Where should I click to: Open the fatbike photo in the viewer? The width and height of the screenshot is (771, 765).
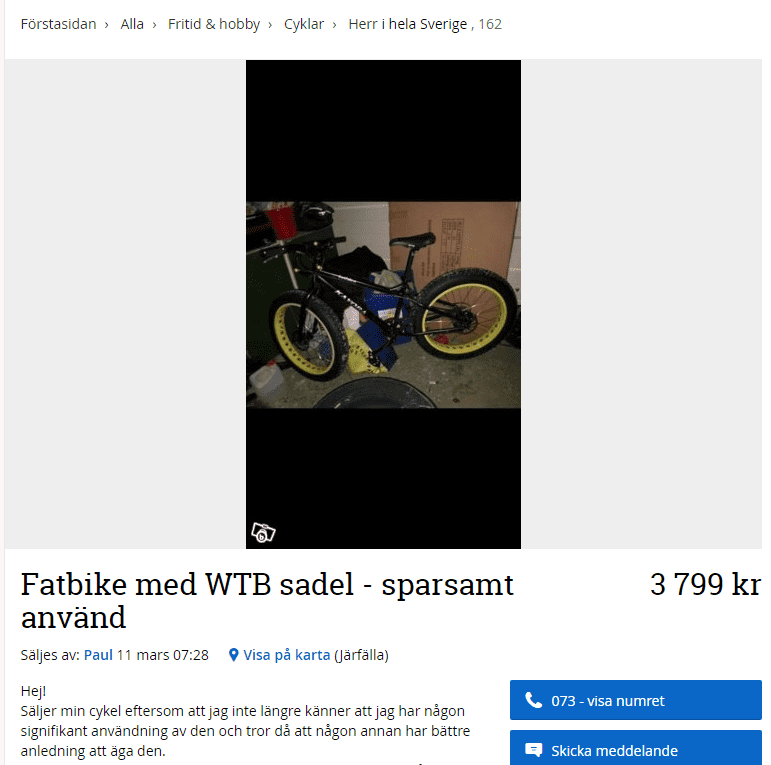pyautogui.click(x=383, y=304)
